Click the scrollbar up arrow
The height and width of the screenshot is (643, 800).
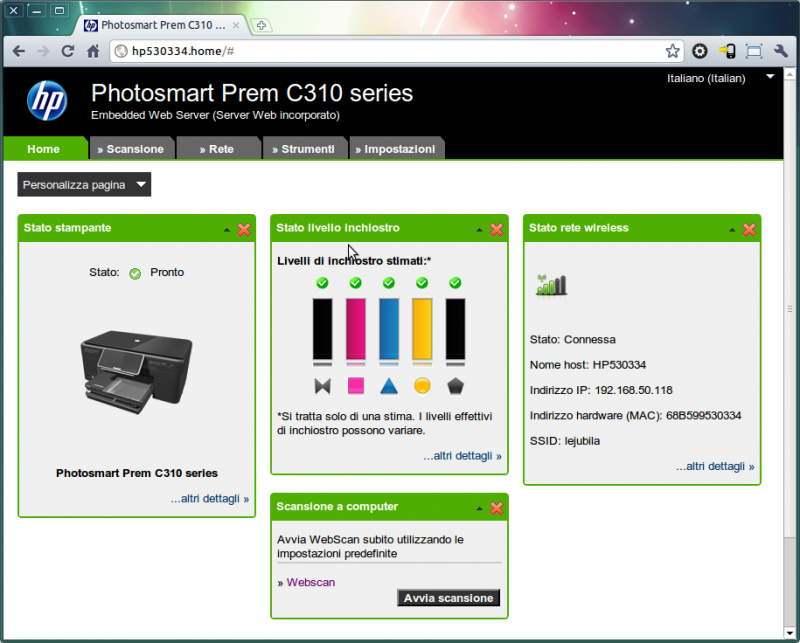click(x=789, y=74)
